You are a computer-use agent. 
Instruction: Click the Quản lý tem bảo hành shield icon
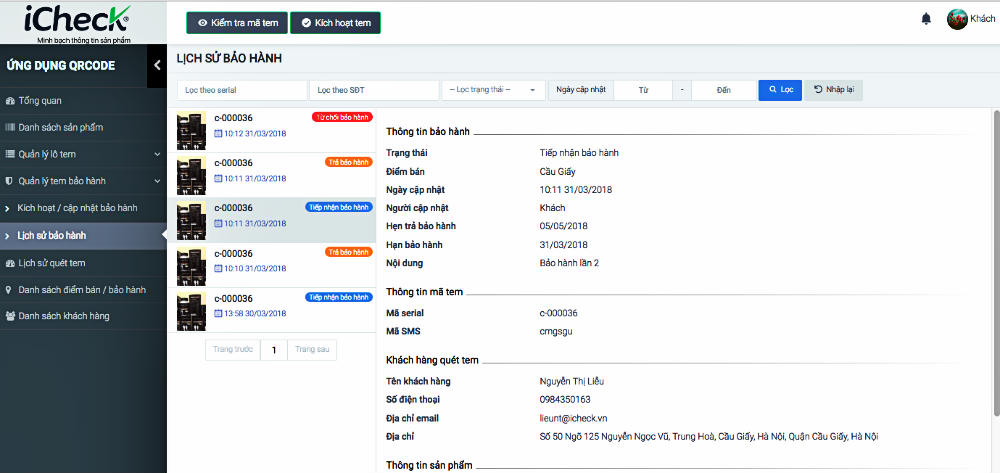point(9,181)
